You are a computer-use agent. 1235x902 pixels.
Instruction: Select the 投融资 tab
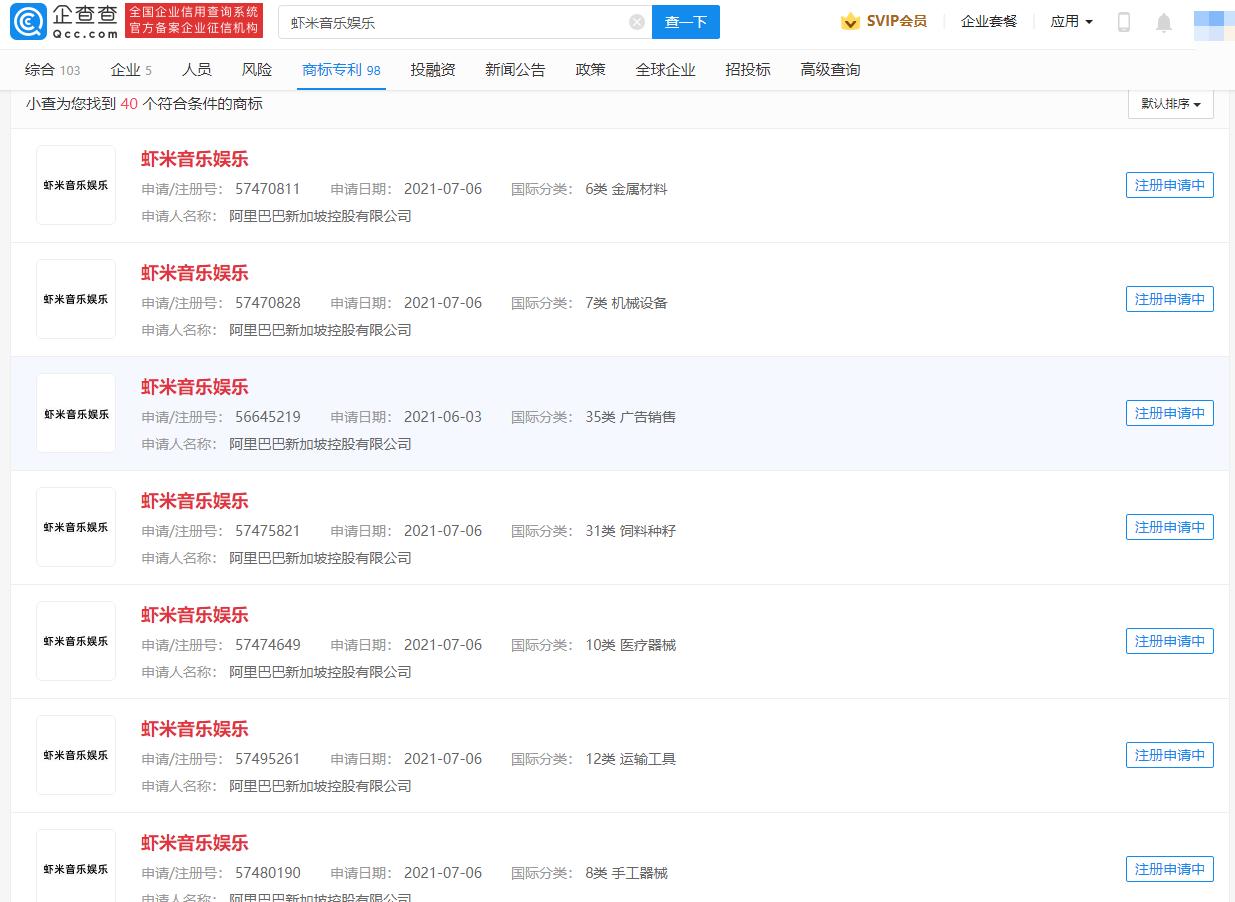pos(432,70)
